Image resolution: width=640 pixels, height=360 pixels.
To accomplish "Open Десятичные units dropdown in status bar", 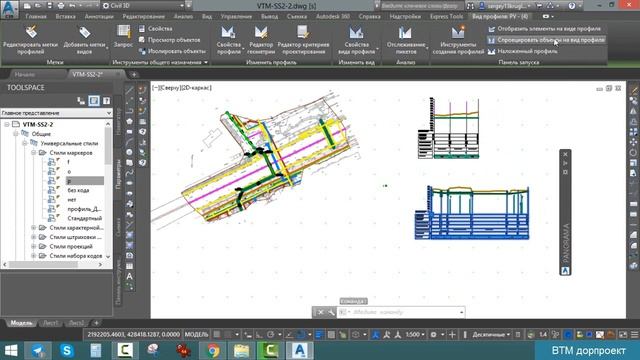I will pos(491,335).
